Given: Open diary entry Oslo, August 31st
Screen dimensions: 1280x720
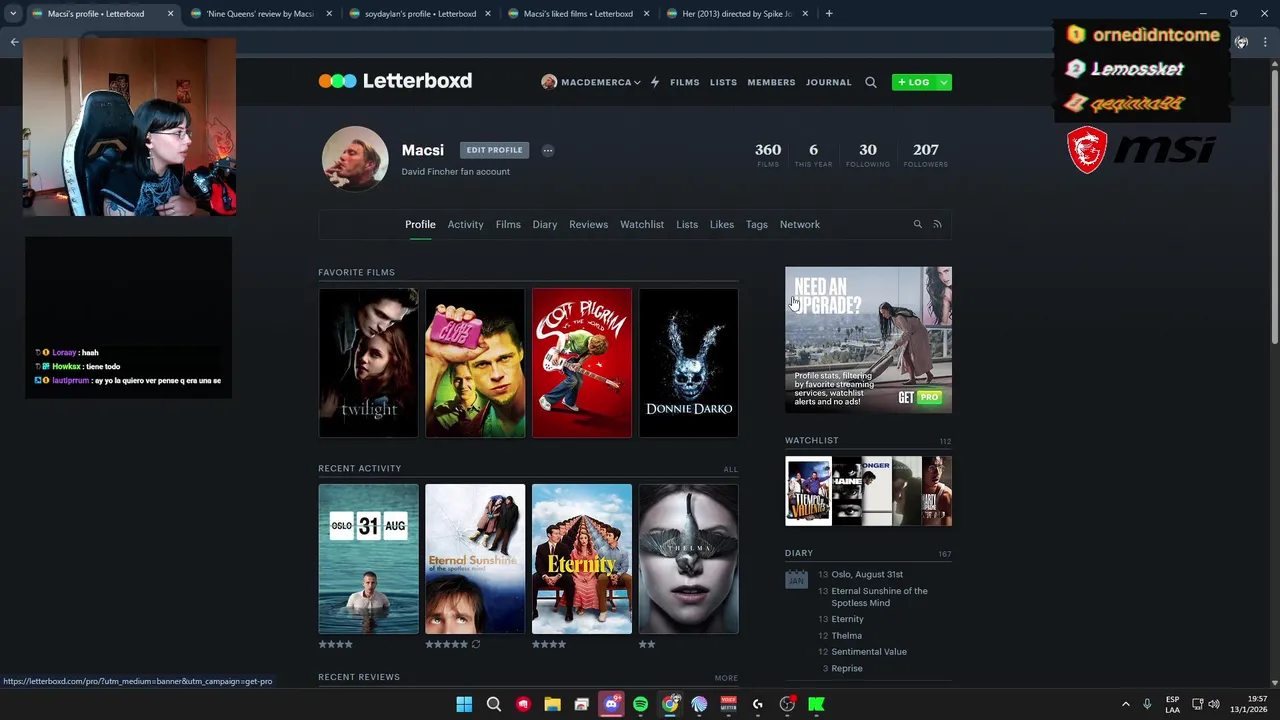Looking at the screenshot, I should pyautogui.click(x=867, y=574).
